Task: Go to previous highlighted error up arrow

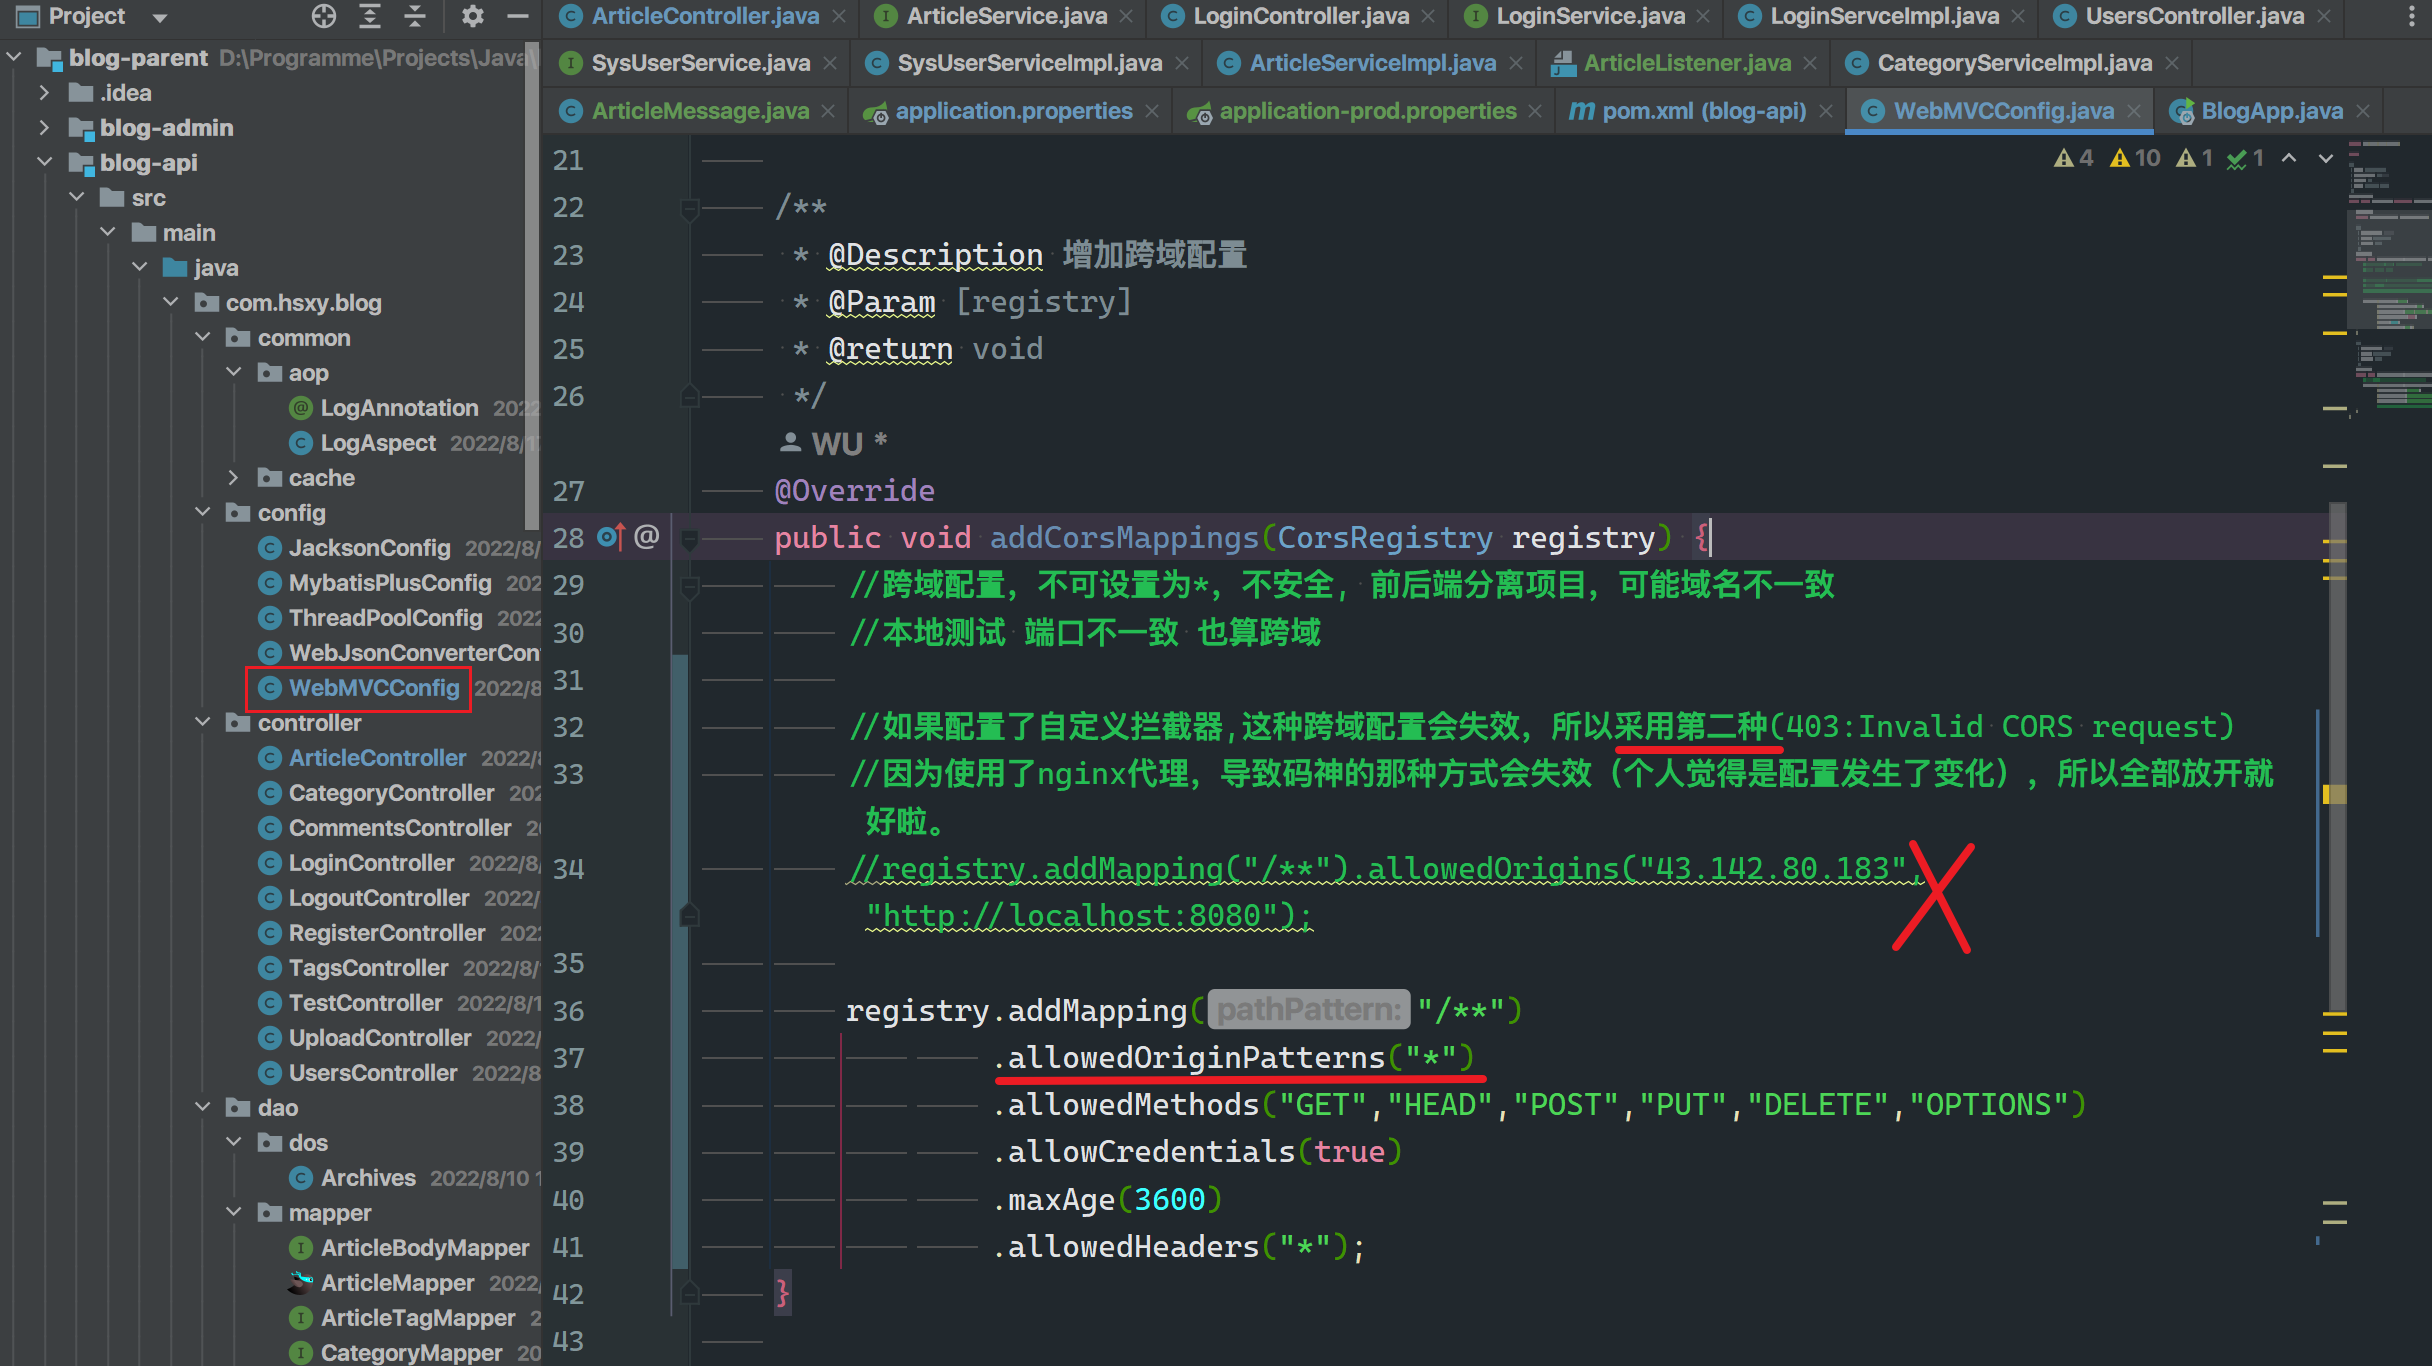Action: coord(2289,158)
